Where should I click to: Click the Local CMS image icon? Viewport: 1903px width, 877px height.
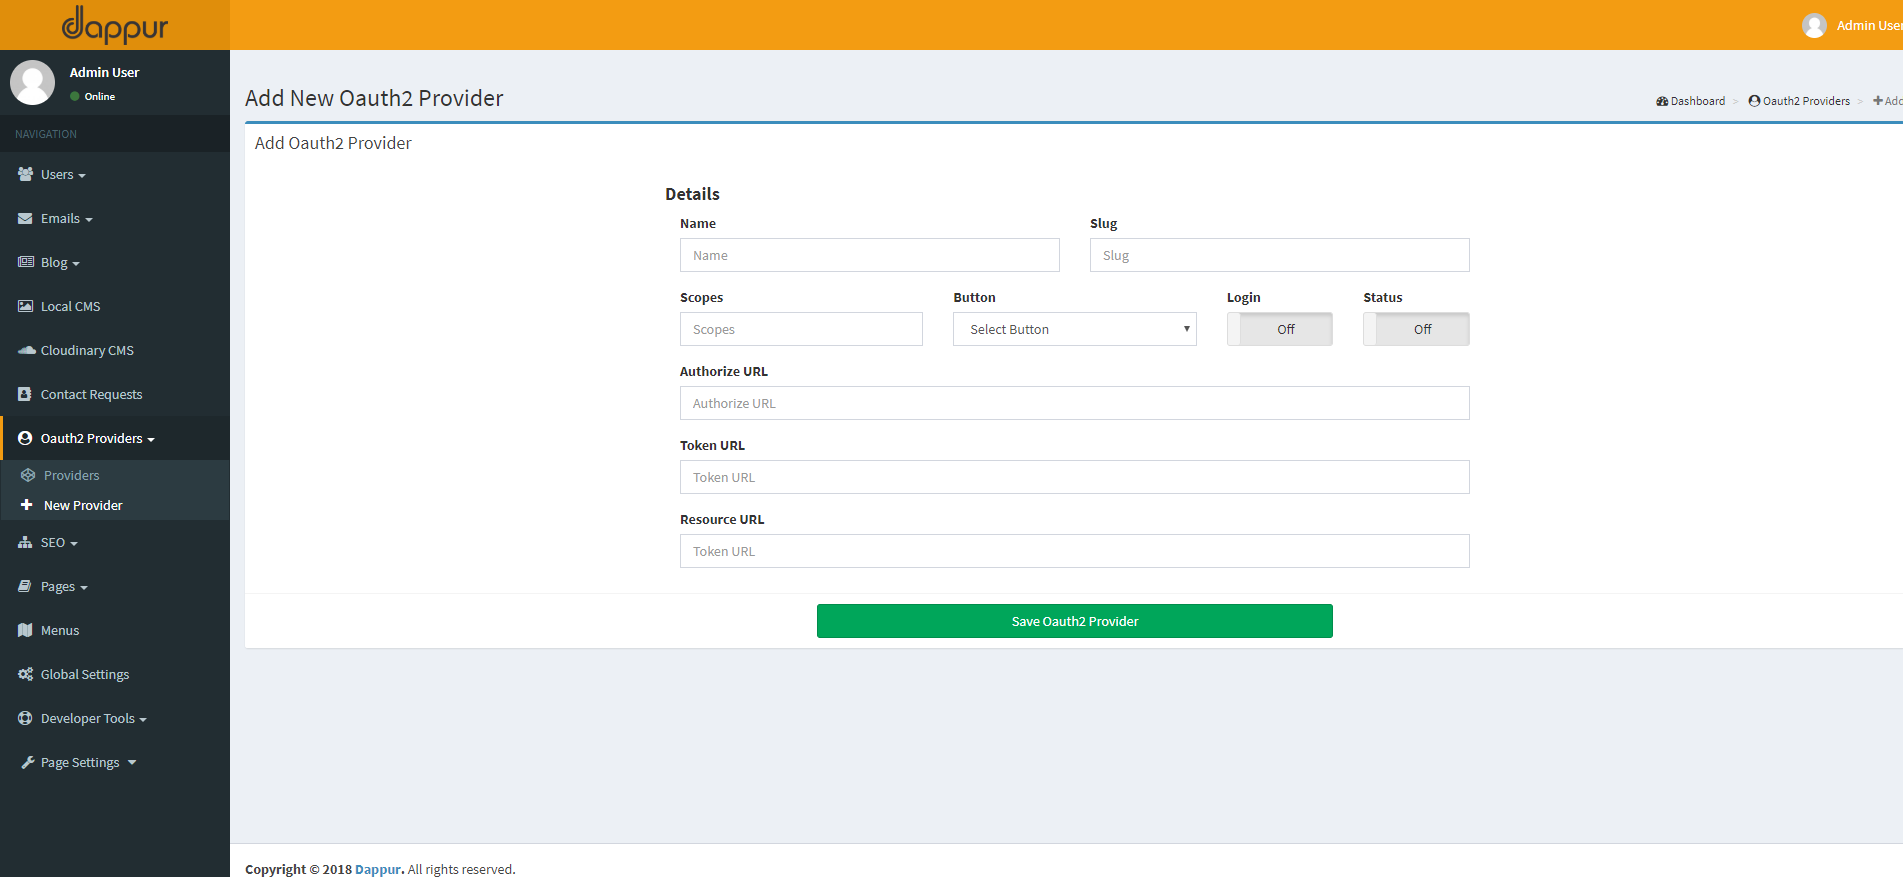pyautogui.click(x=26, y=306)
